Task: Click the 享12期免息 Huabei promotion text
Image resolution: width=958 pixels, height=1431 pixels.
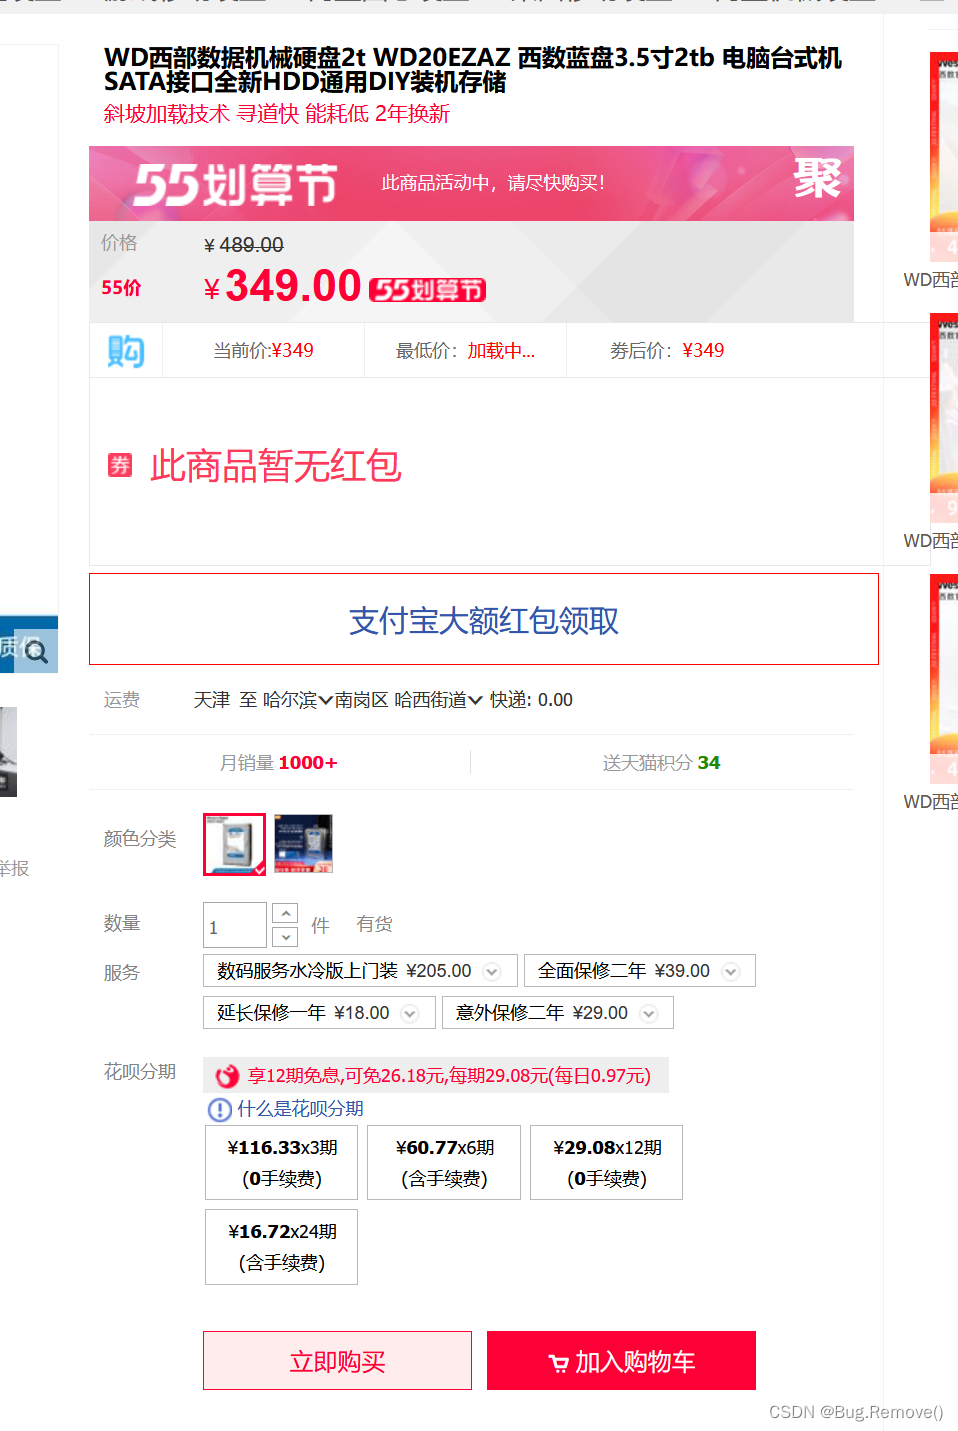Action: point(449,1076)
